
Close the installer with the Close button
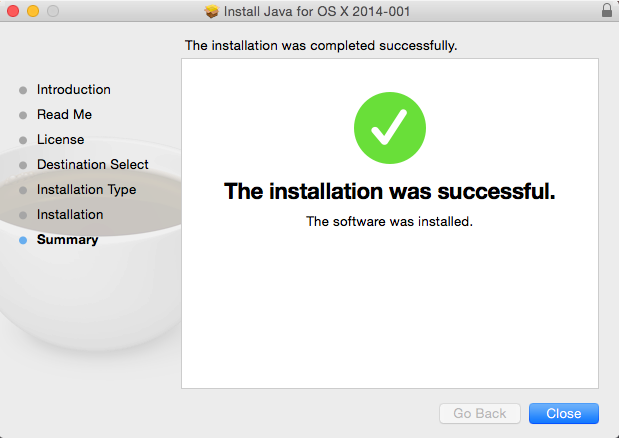pyautogui.click(x=564, y=413)
